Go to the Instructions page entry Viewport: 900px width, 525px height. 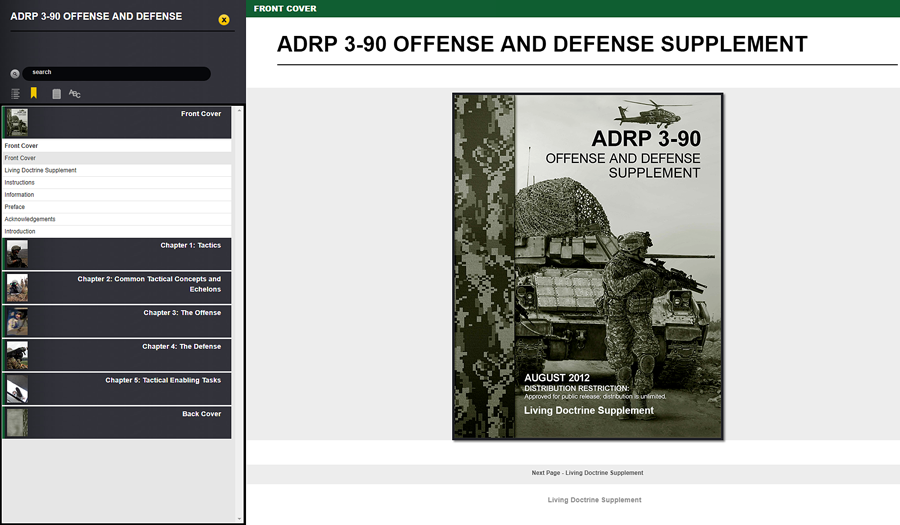click(20, 183)
